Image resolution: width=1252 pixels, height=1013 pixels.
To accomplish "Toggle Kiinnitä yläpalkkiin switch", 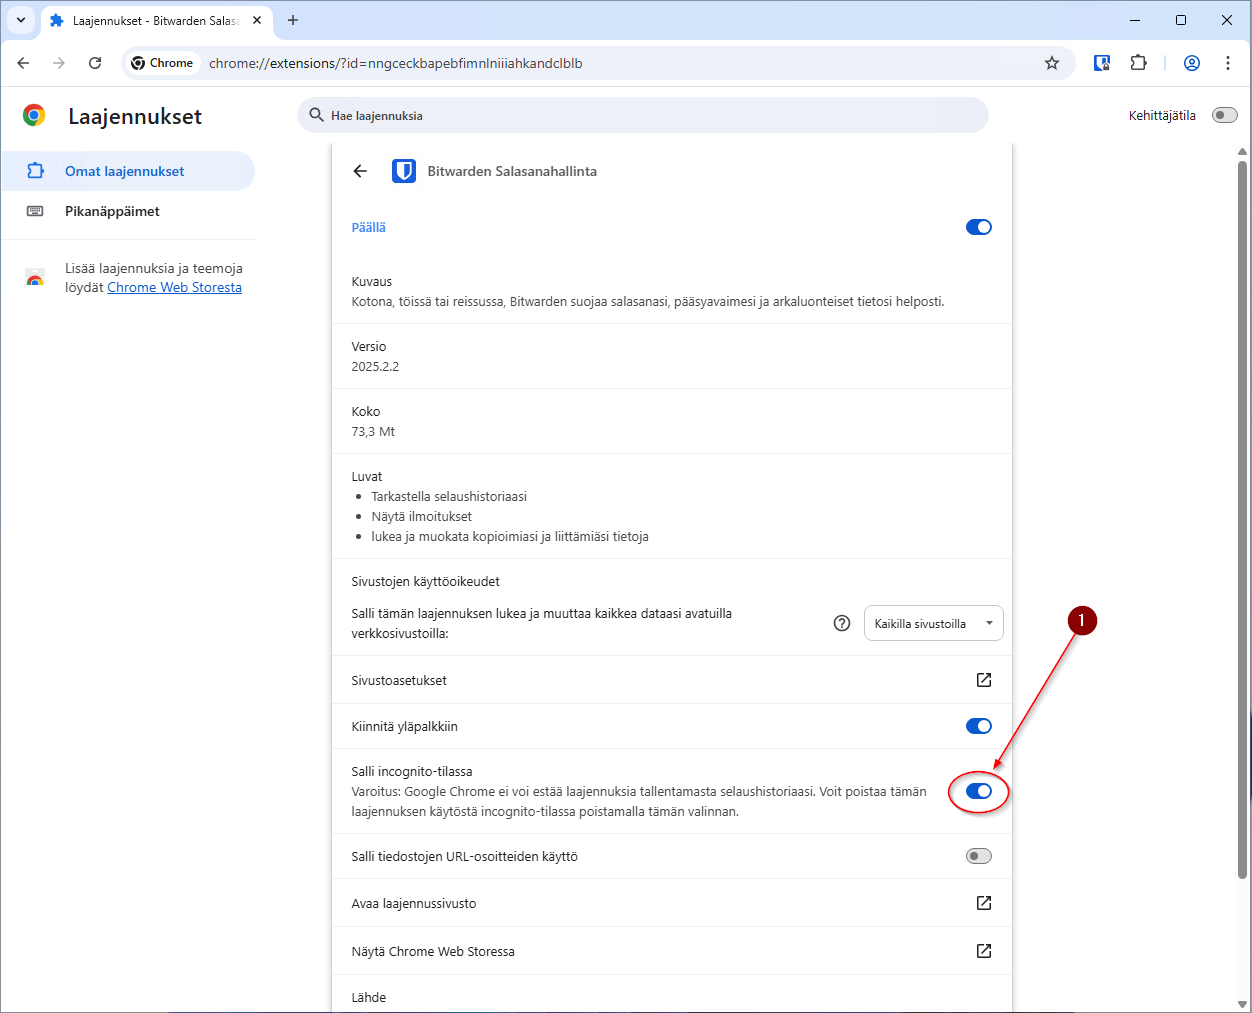I will point(979,726).
